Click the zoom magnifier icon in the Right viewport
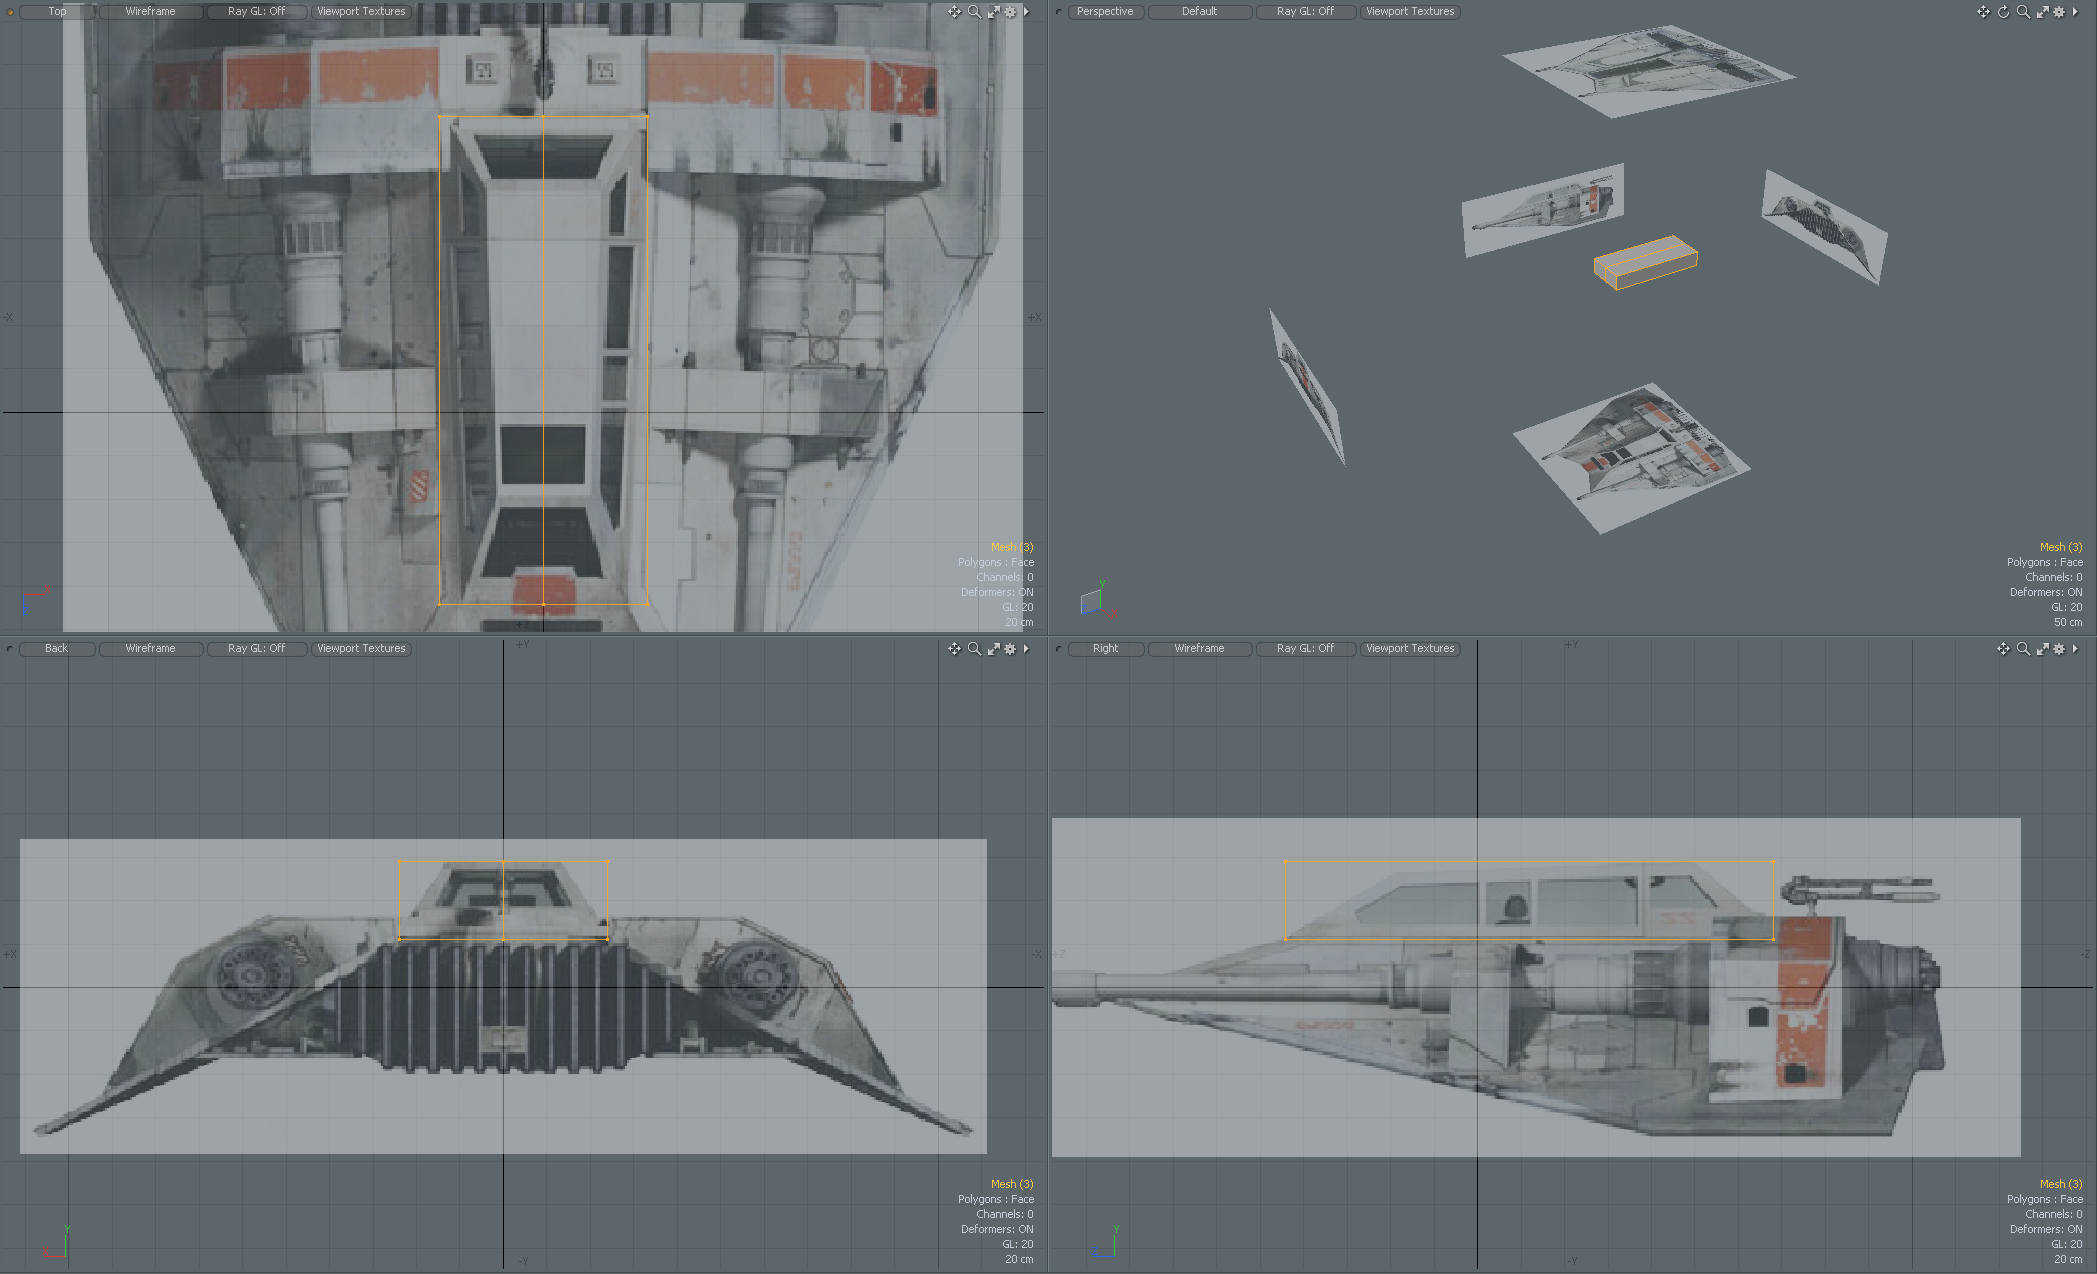 click(x=2023, y=649)
